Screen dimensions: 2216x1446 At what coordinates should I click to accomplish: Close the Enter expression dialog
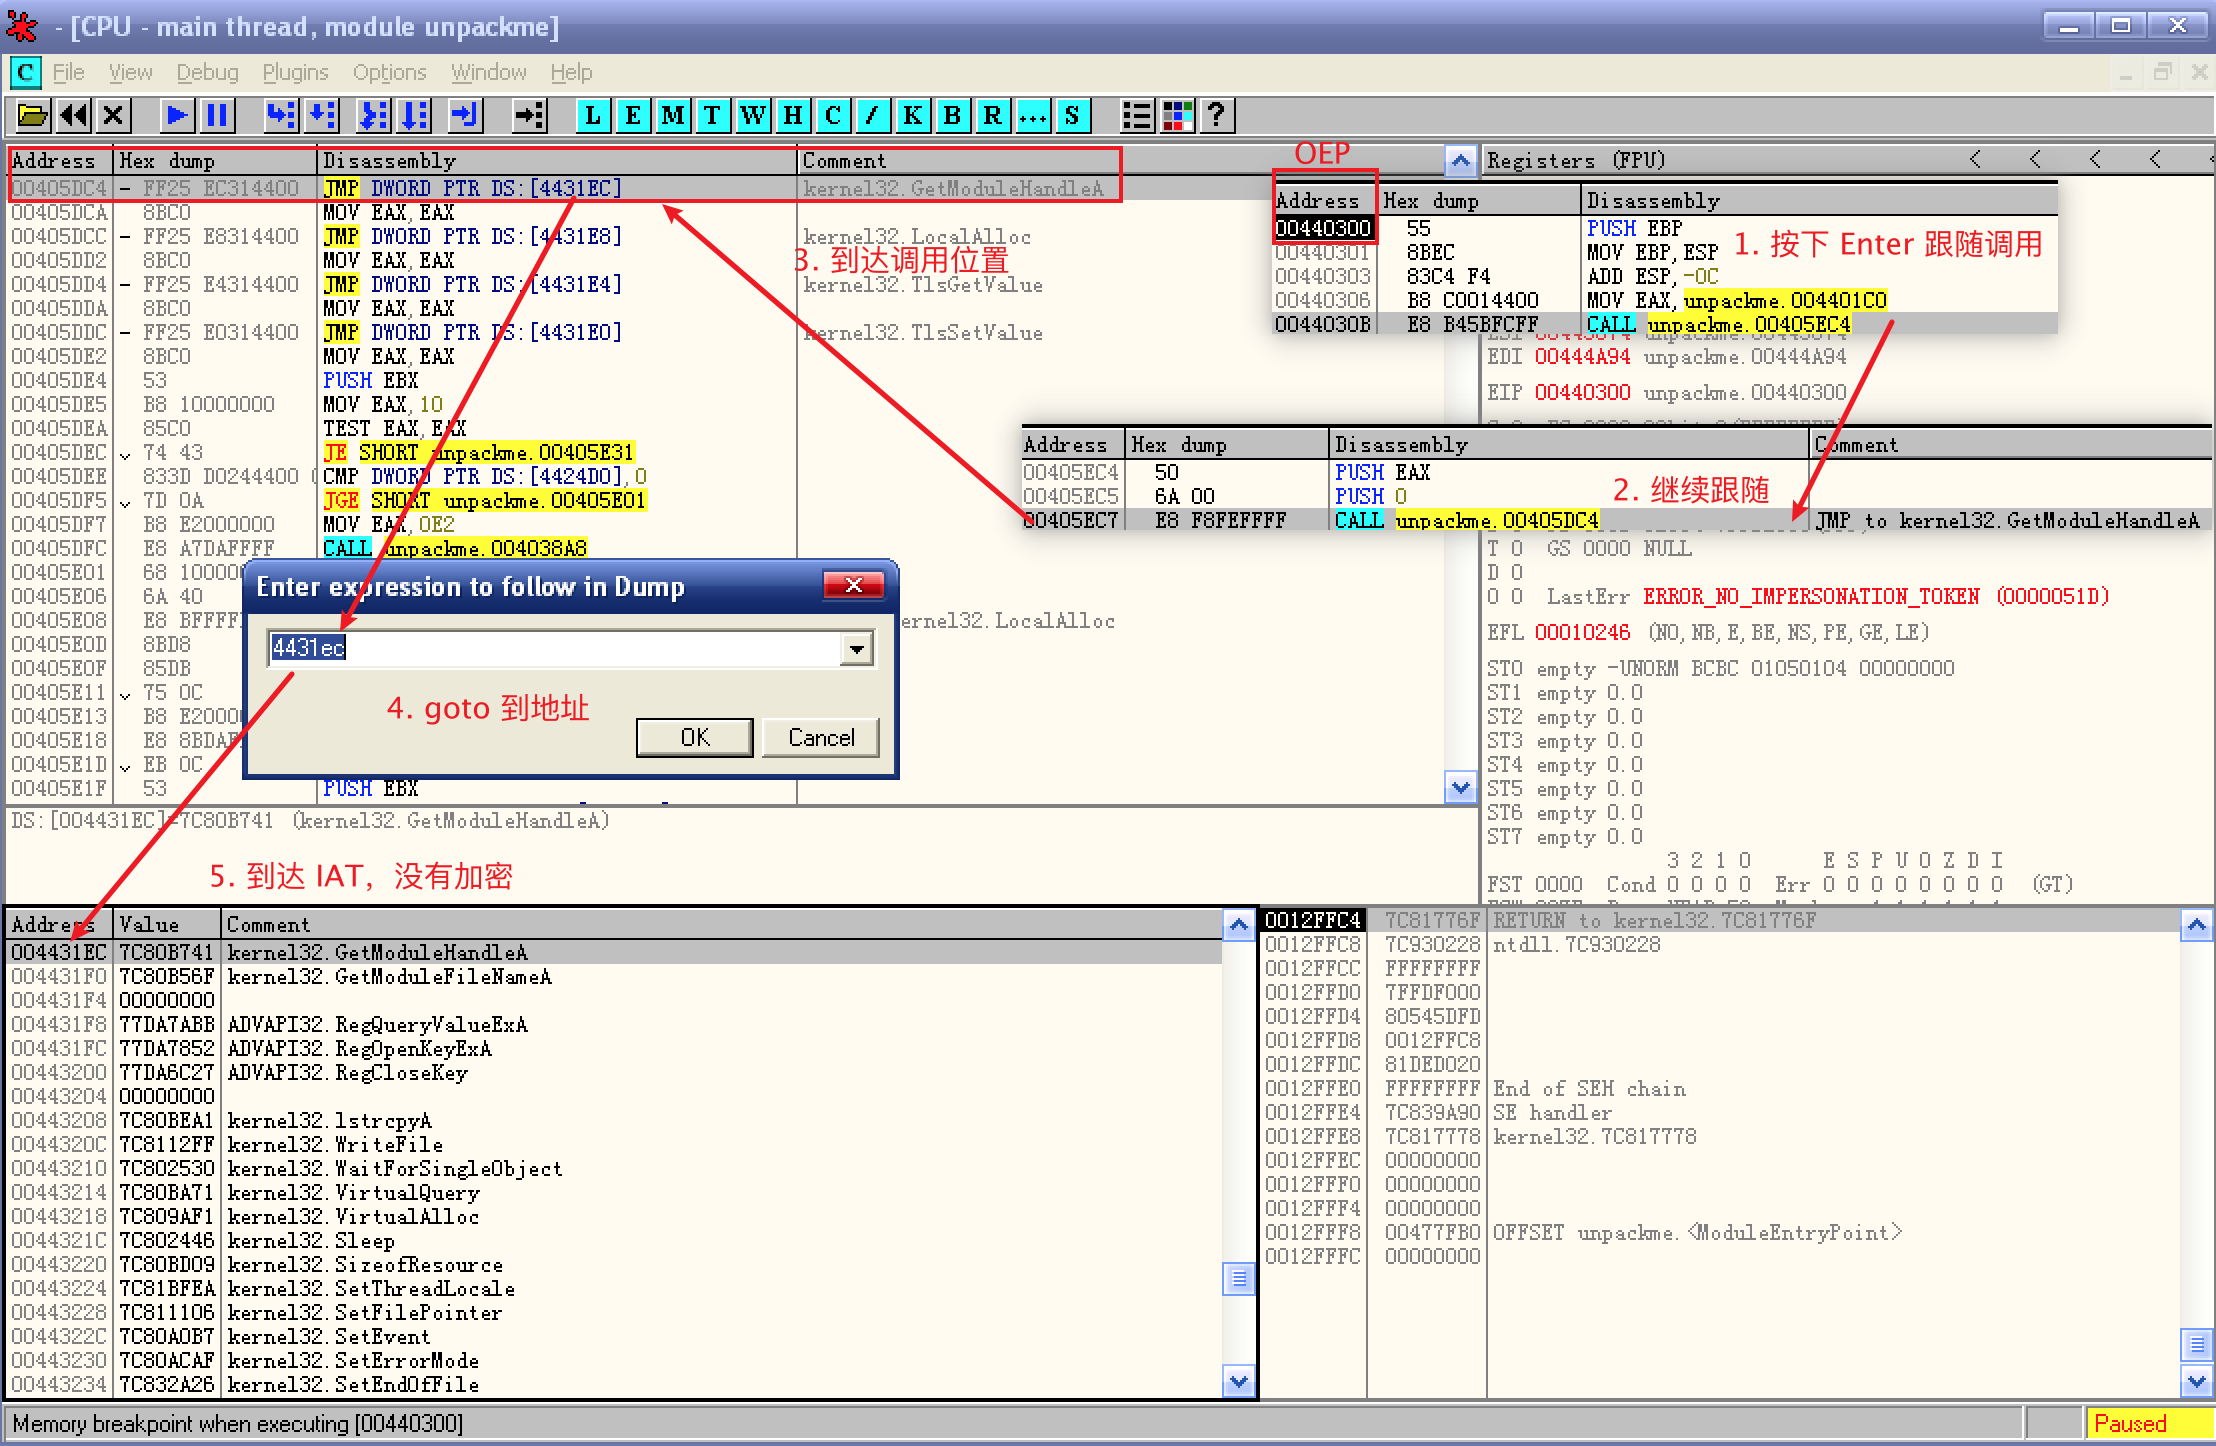(853, 586)
